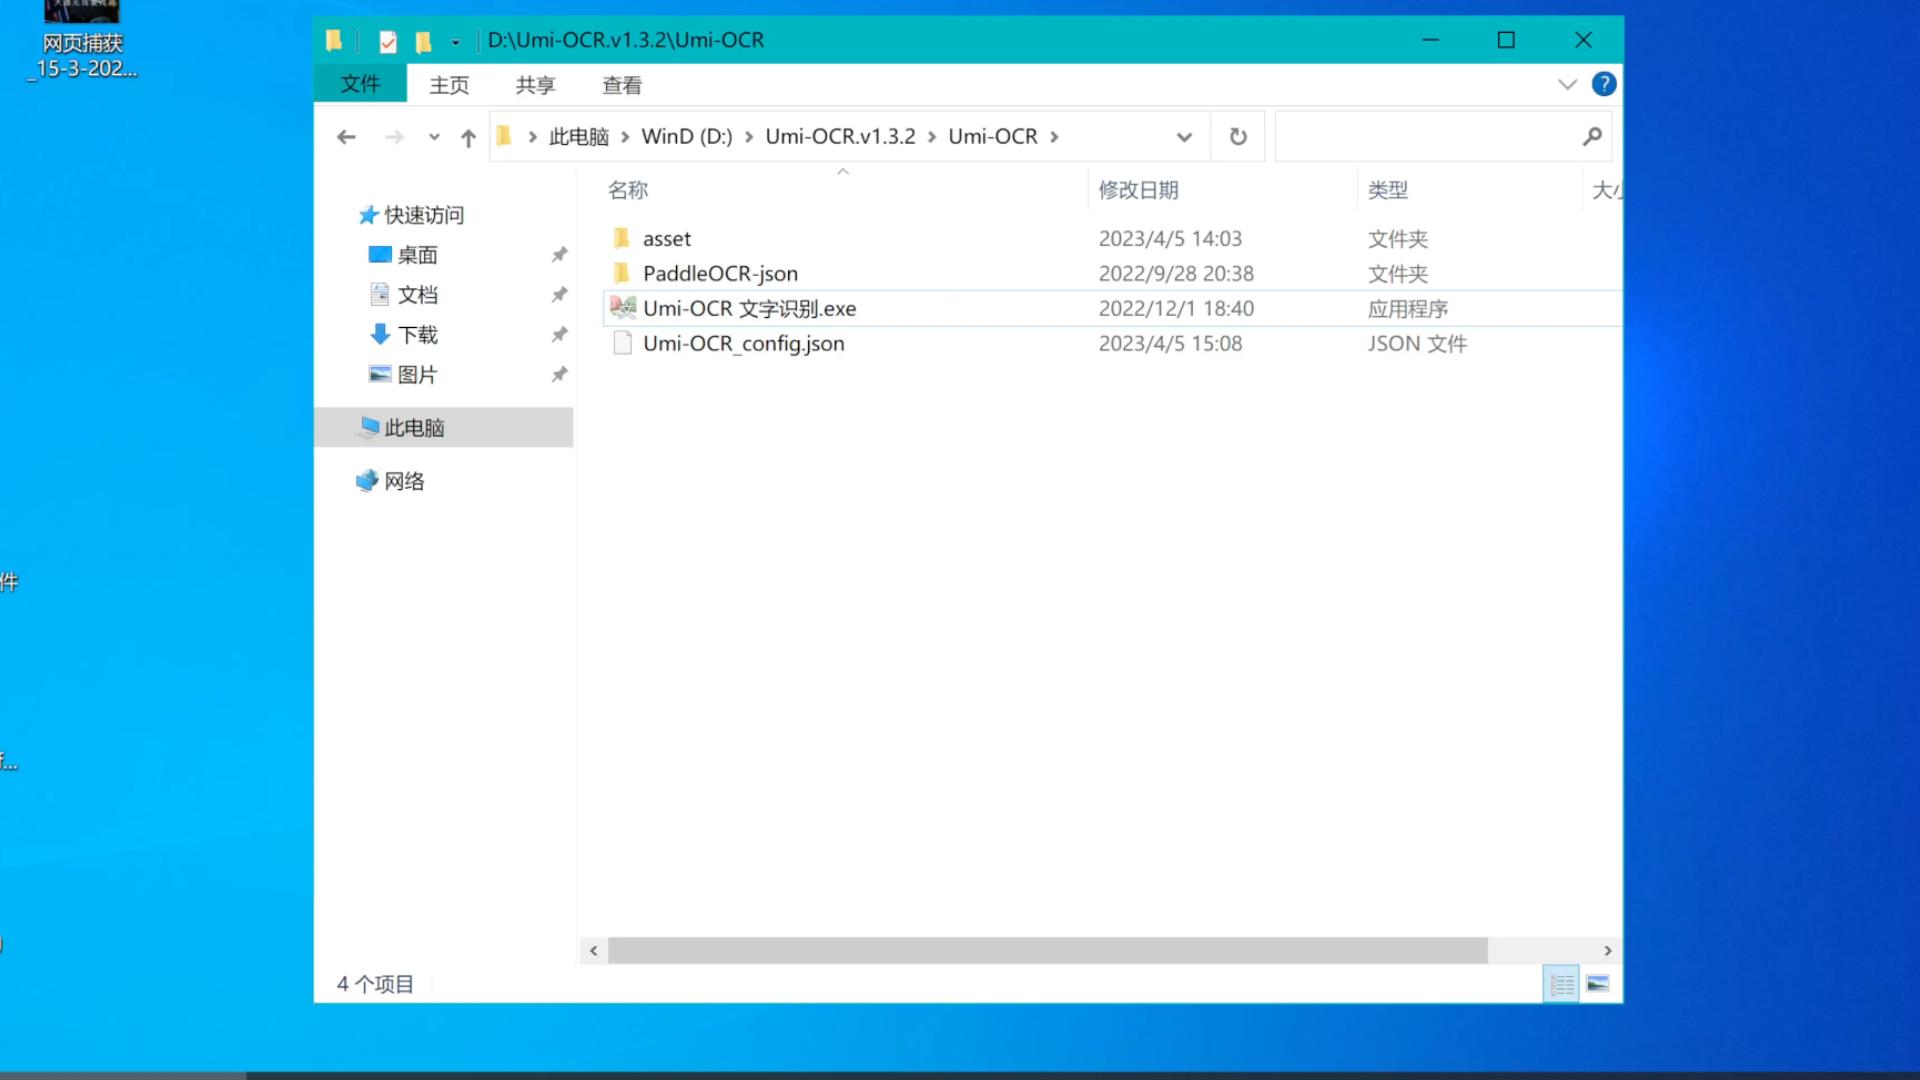
Task: Click the refresh button beside address bar
Action: [x=1237, y=136]
